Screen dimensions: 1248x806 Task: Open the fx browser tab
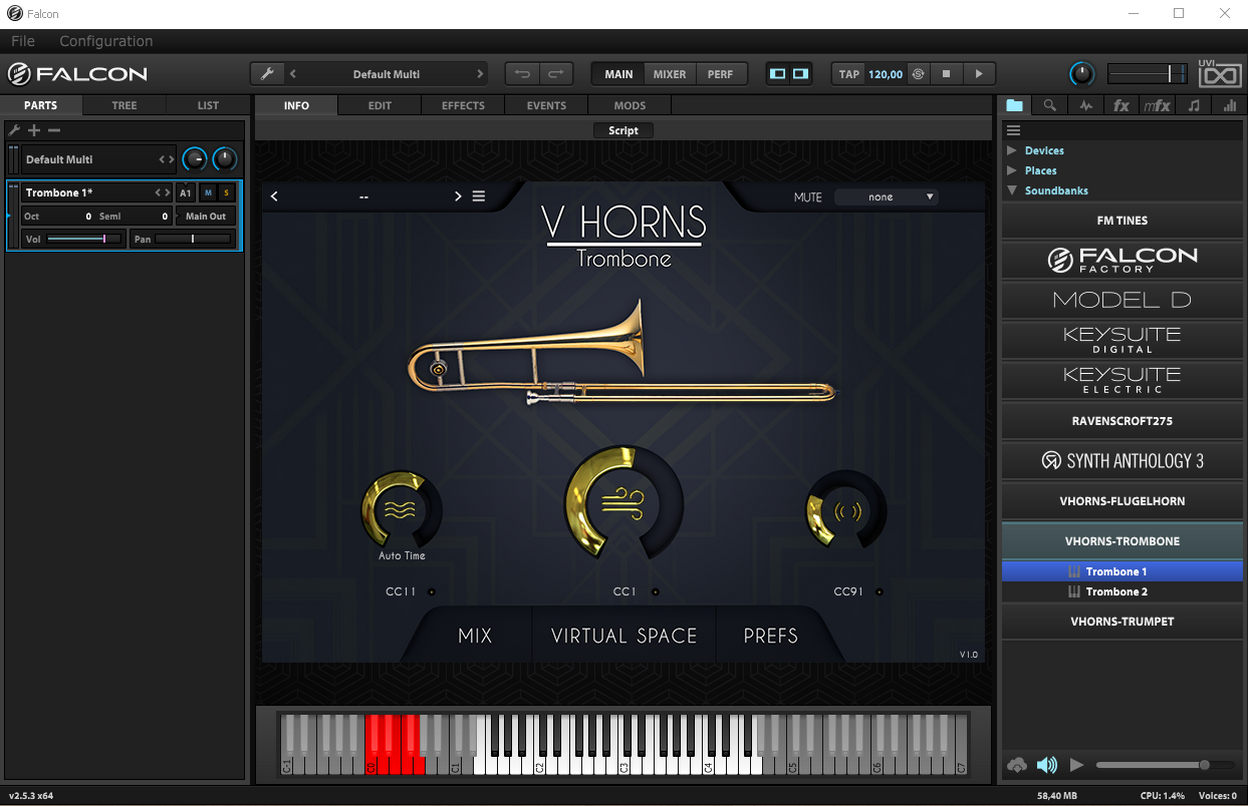coord(1121,105)
